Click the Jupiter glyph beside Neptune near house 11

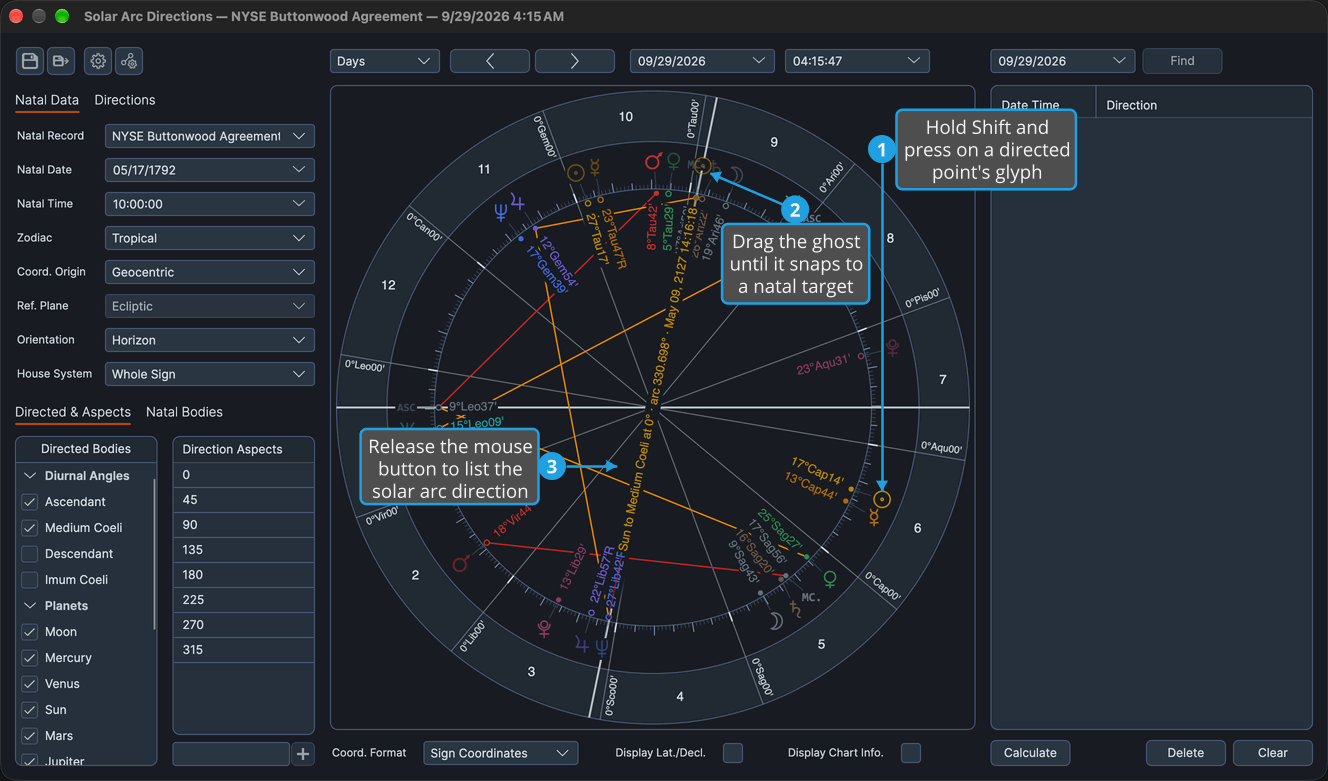[x=517, y=202]
